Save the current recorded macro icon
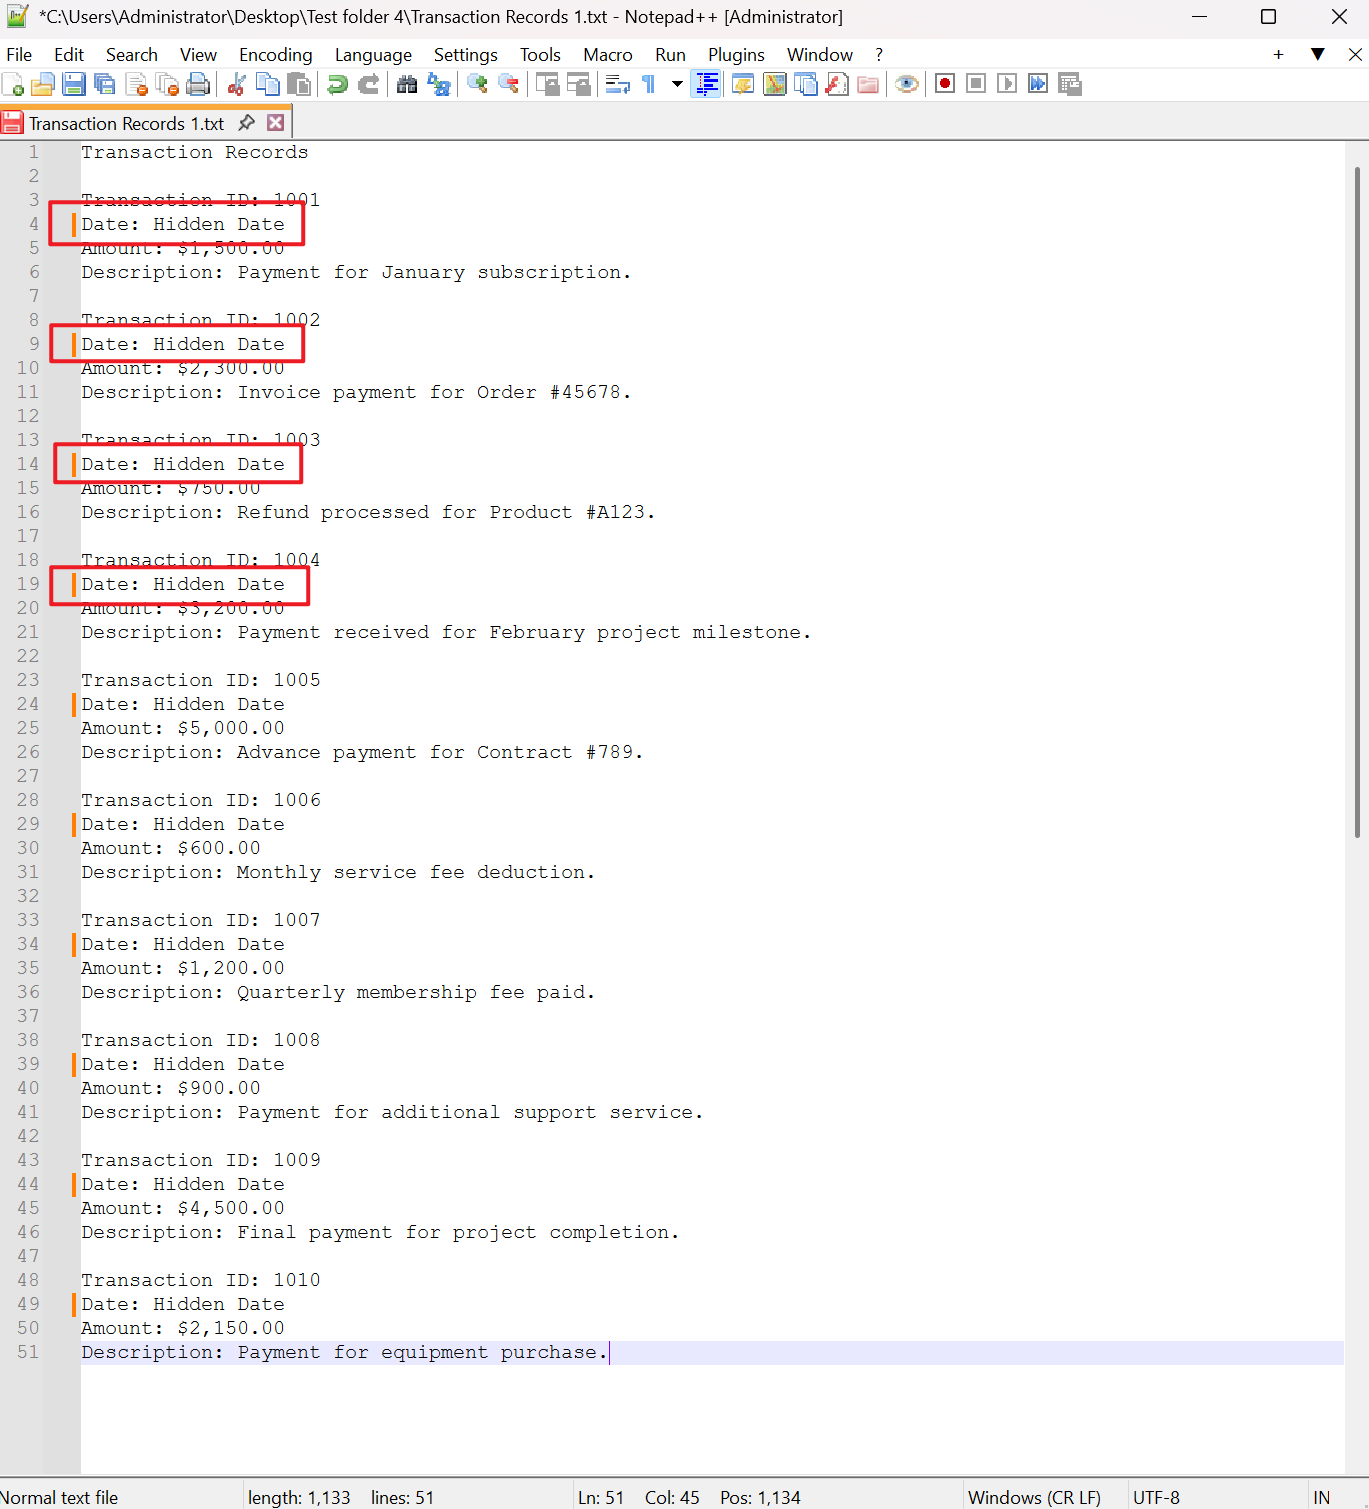The height and width of the screenshot is (1509, 1369). [1070, 84]
